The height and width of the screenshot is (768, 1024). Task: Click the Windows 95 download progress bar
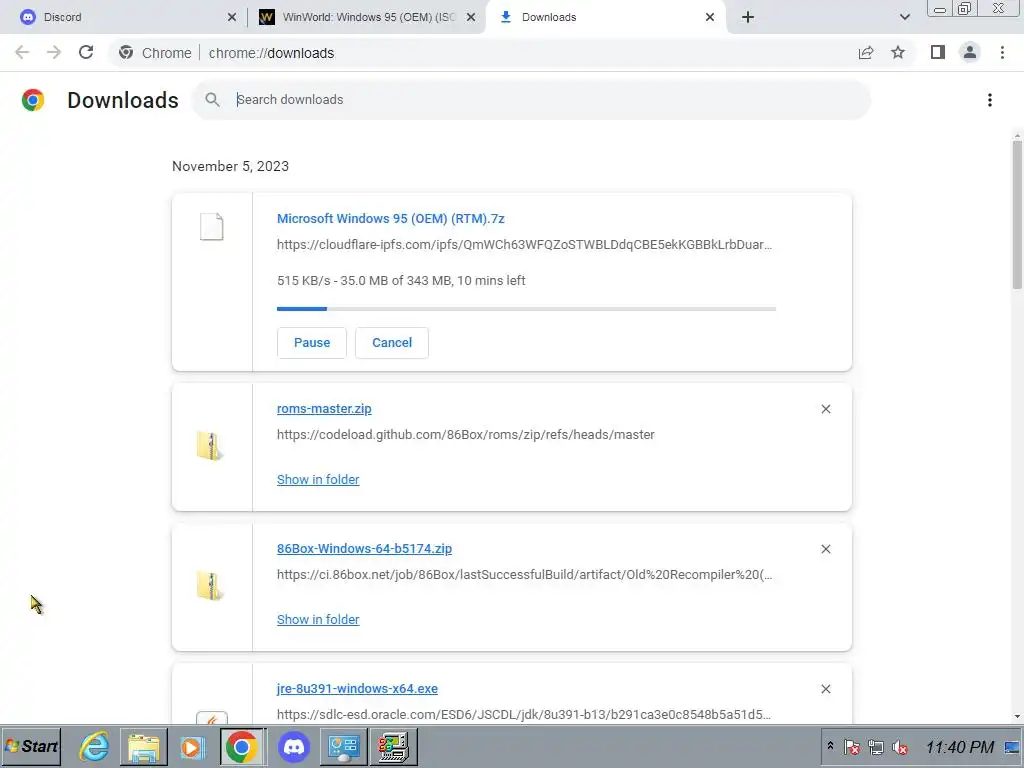coord(526,309)
